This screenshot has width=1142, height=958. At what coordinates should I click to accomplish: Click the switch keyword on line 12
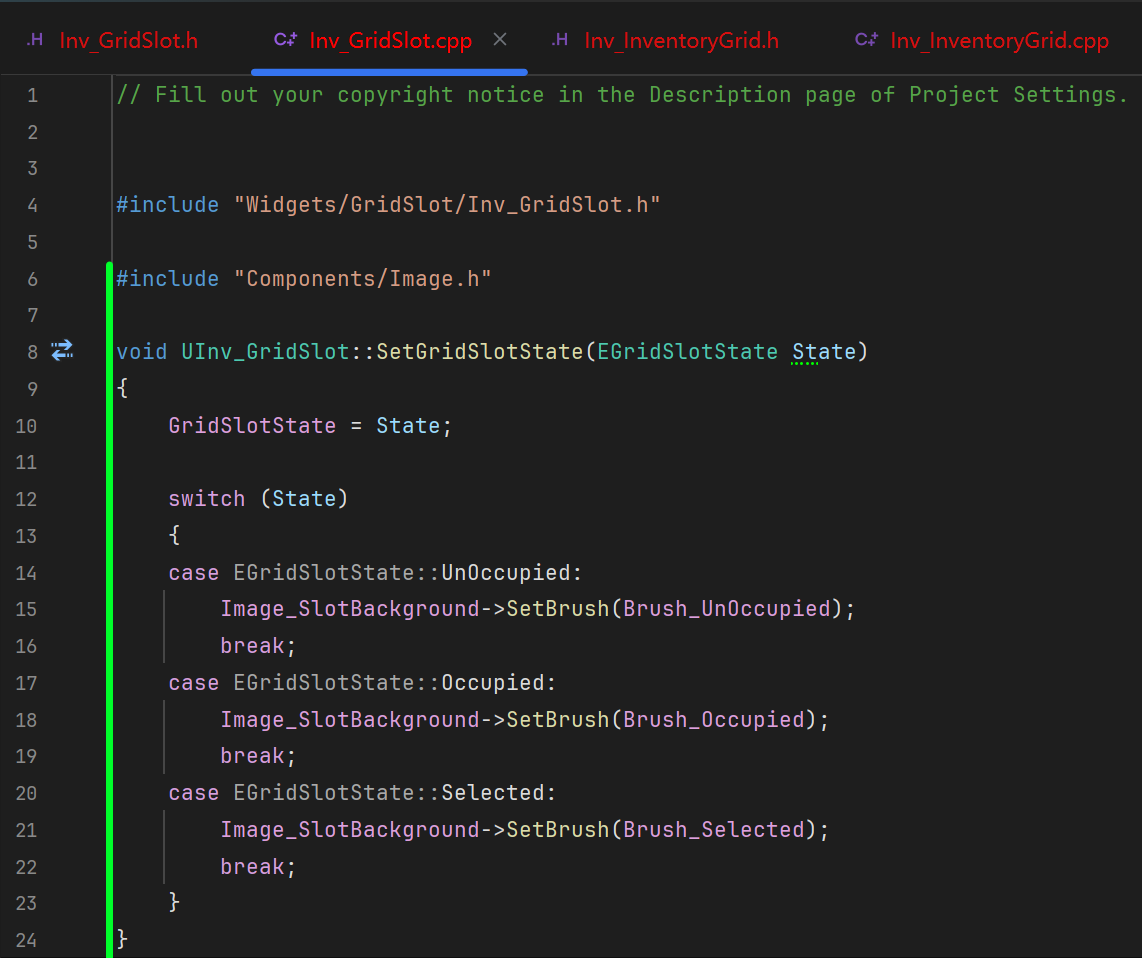207,498
